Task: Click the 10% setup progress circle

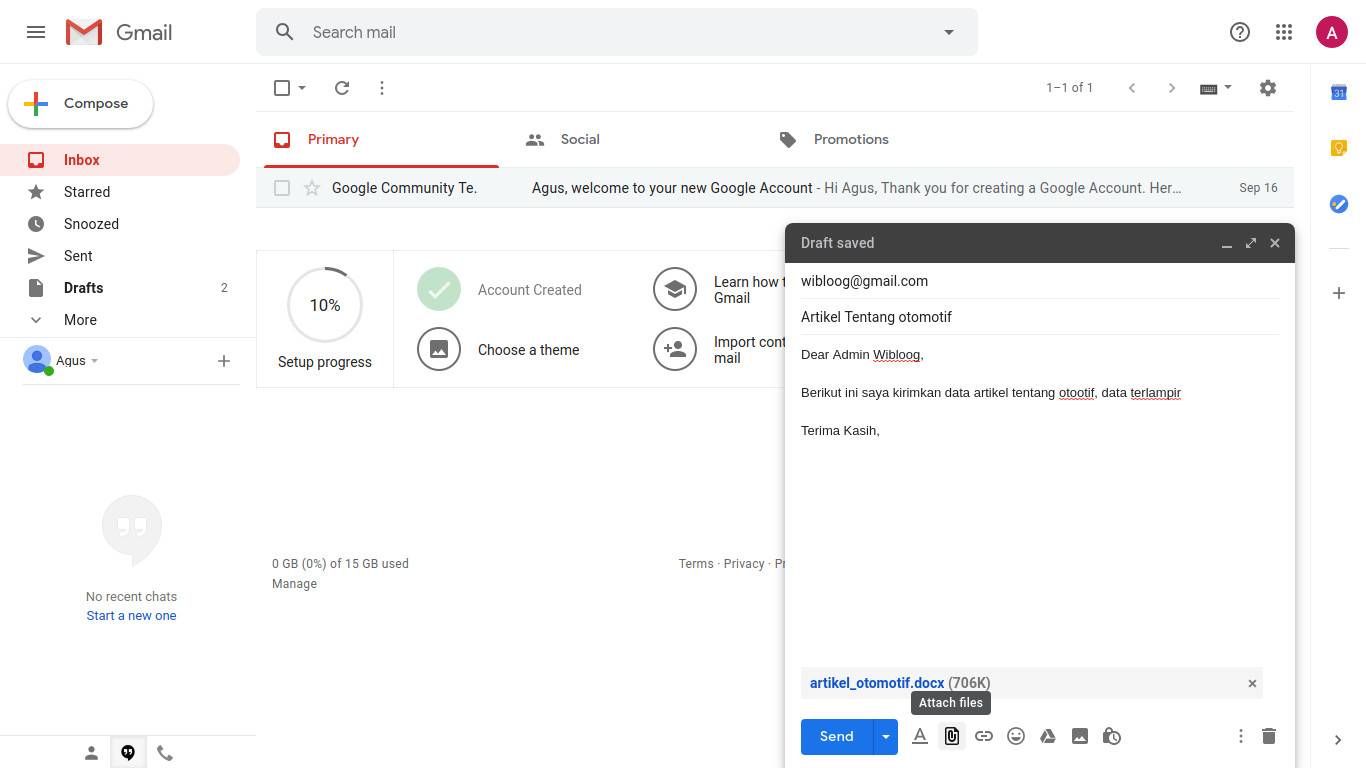Action: tap(325, 305)
